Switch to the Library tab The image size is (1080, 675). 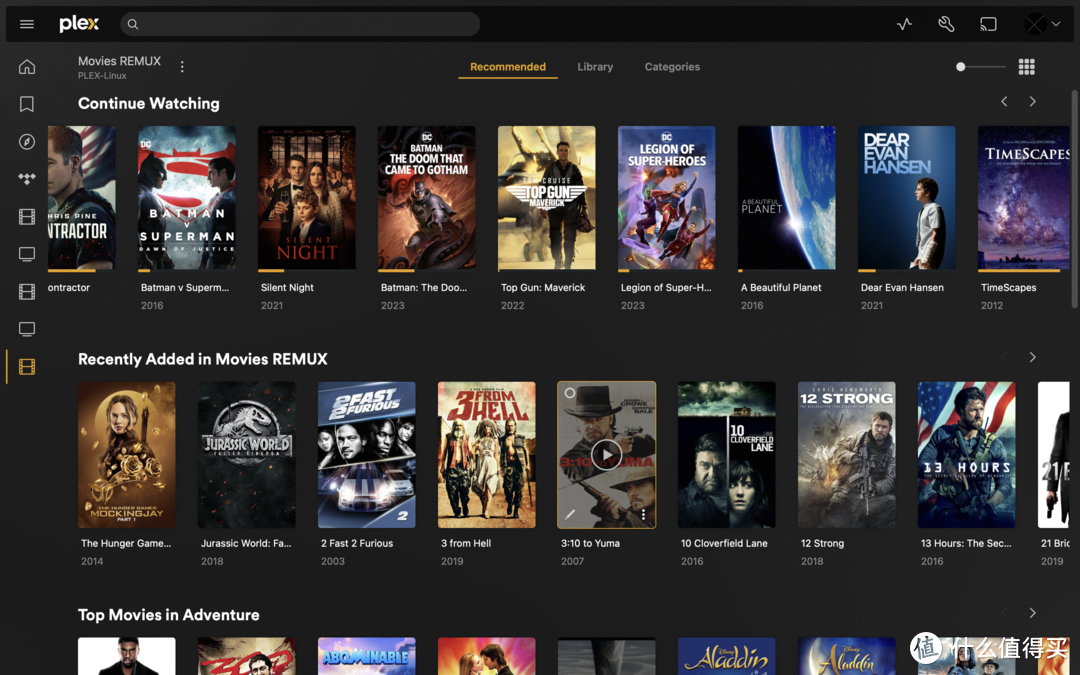click(595, 67)
